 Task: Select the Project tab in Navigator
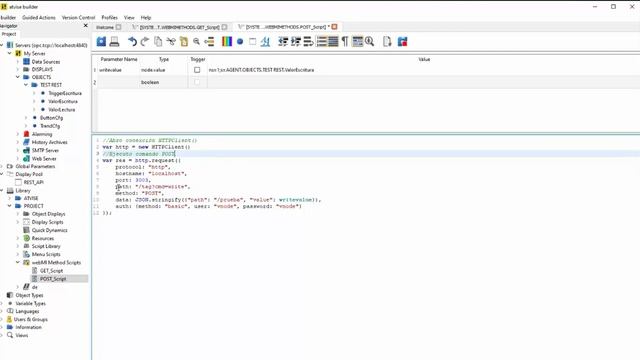(x=9, y=34)
